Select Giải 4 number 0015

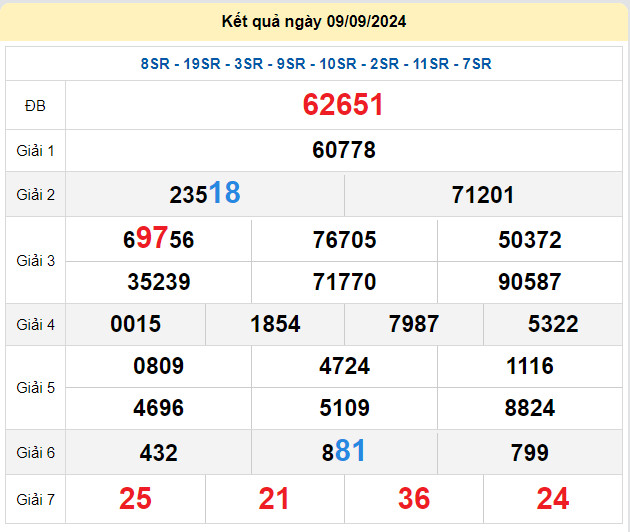(136, 324)
